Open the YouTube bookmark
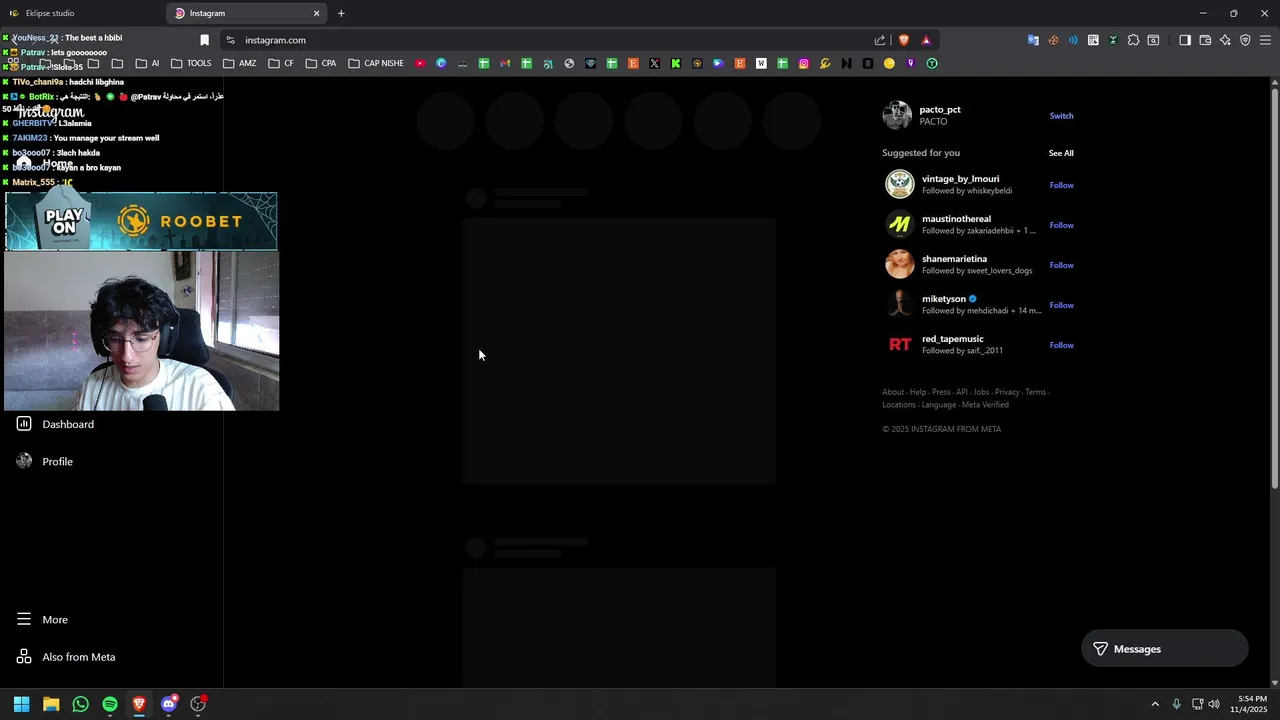Screen dimensions: 1280x720 click(x=420, y=63)
